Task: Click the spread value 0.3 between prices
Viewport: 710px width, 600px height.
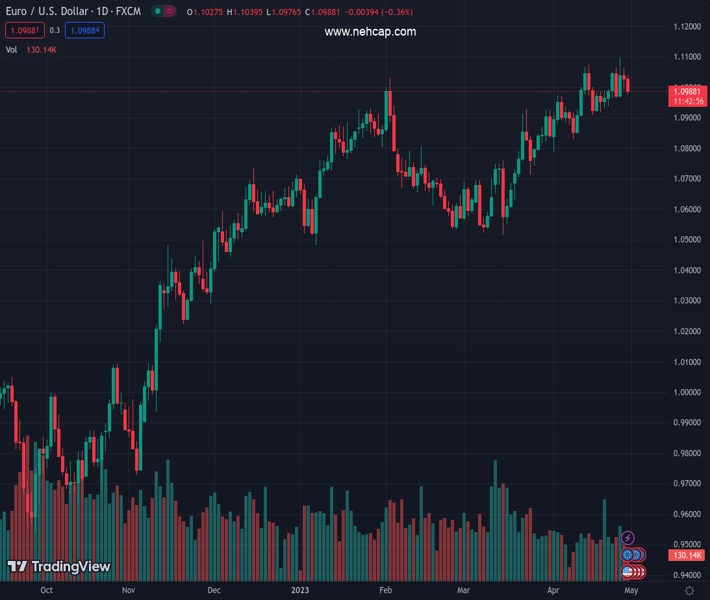Action: [54, 30]
